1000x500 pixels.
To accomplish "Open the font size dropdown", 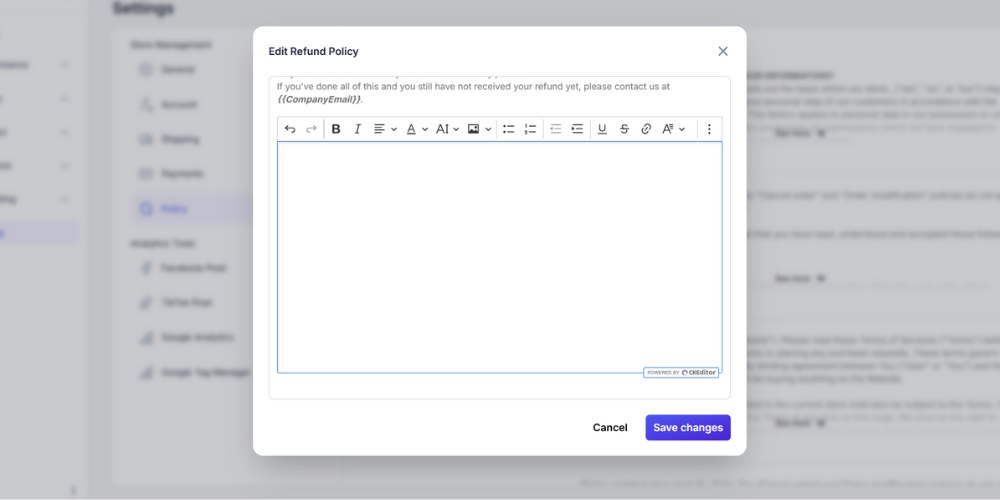I will pos(448,129).
